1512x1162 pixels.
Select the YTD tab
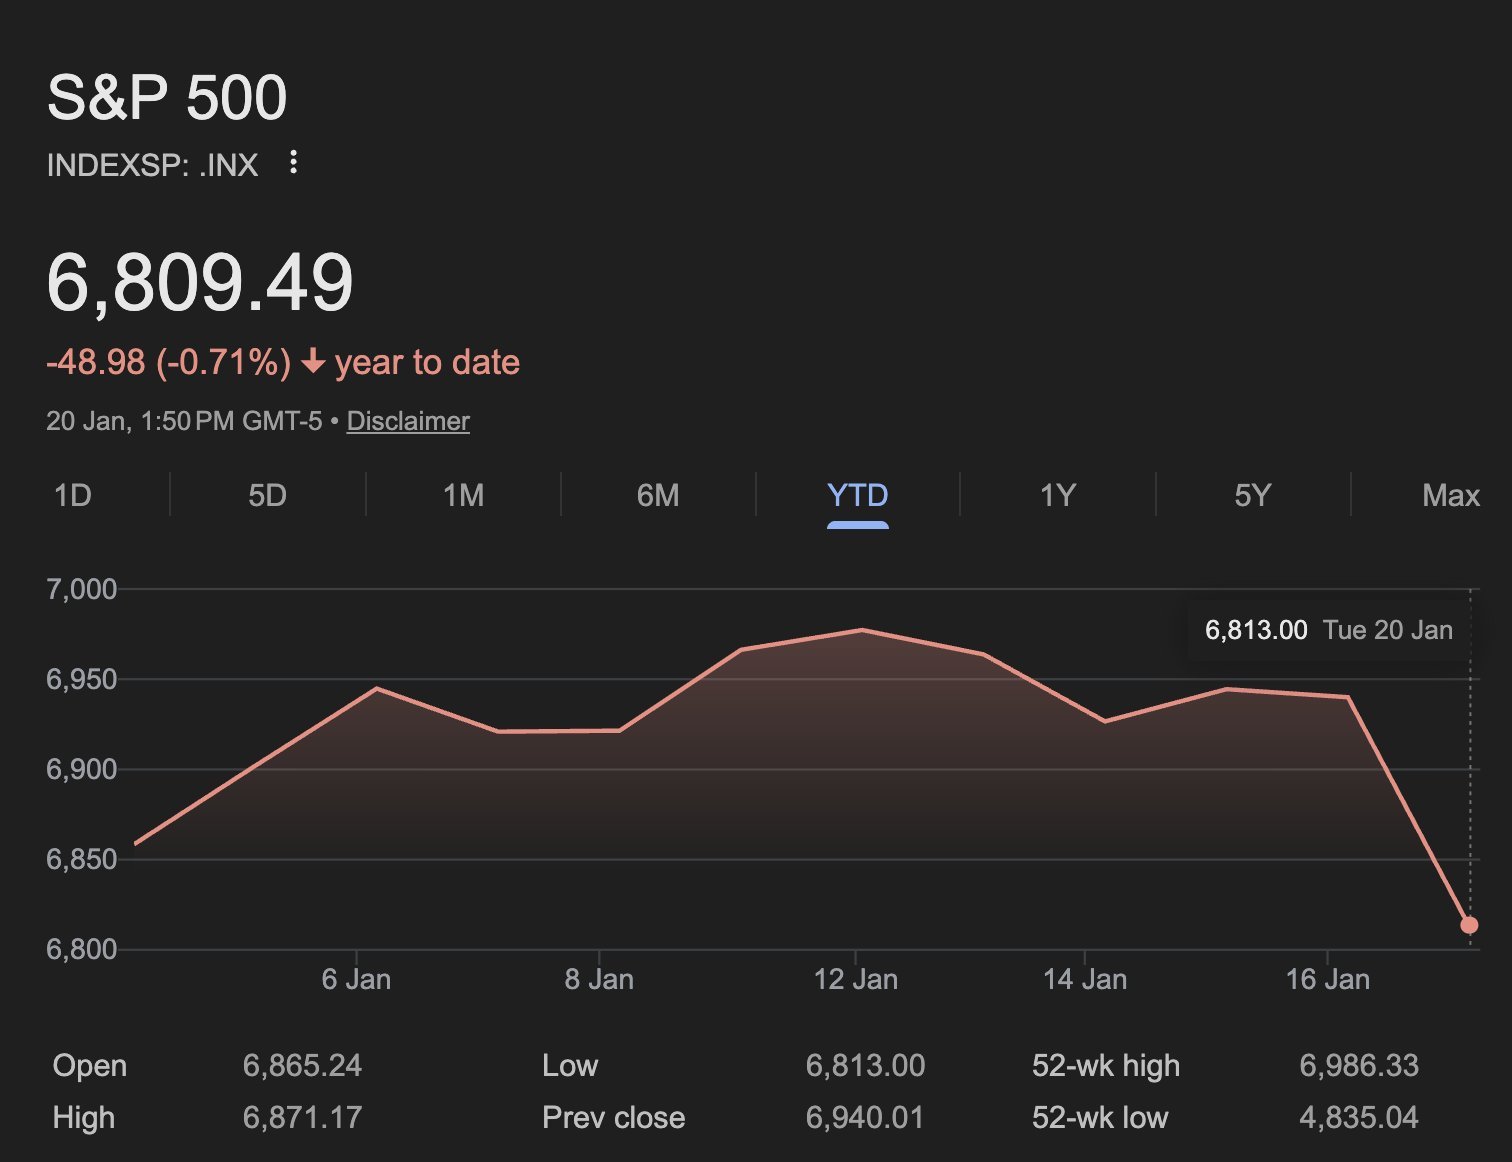(x=857, y=495)
